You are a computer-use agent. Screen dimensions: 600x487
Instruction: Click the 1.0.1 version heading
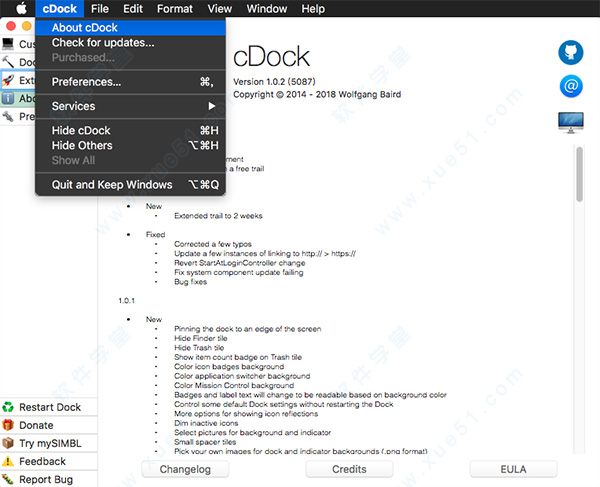click(127, 301)
